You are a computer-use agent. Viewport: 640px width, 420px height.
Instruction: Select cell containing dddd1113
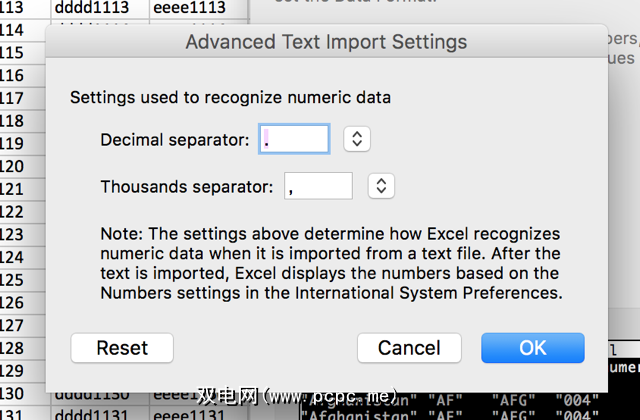(x=97, y=10)
